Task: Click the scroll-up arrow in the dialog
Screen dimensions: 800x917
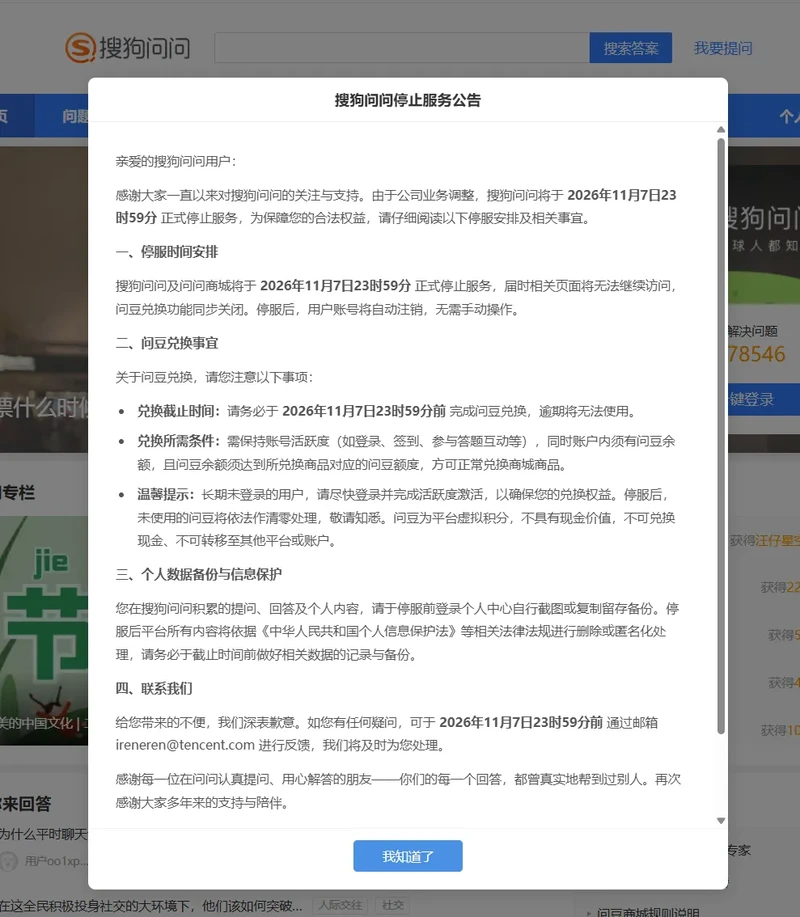Action: pos(721,130)
